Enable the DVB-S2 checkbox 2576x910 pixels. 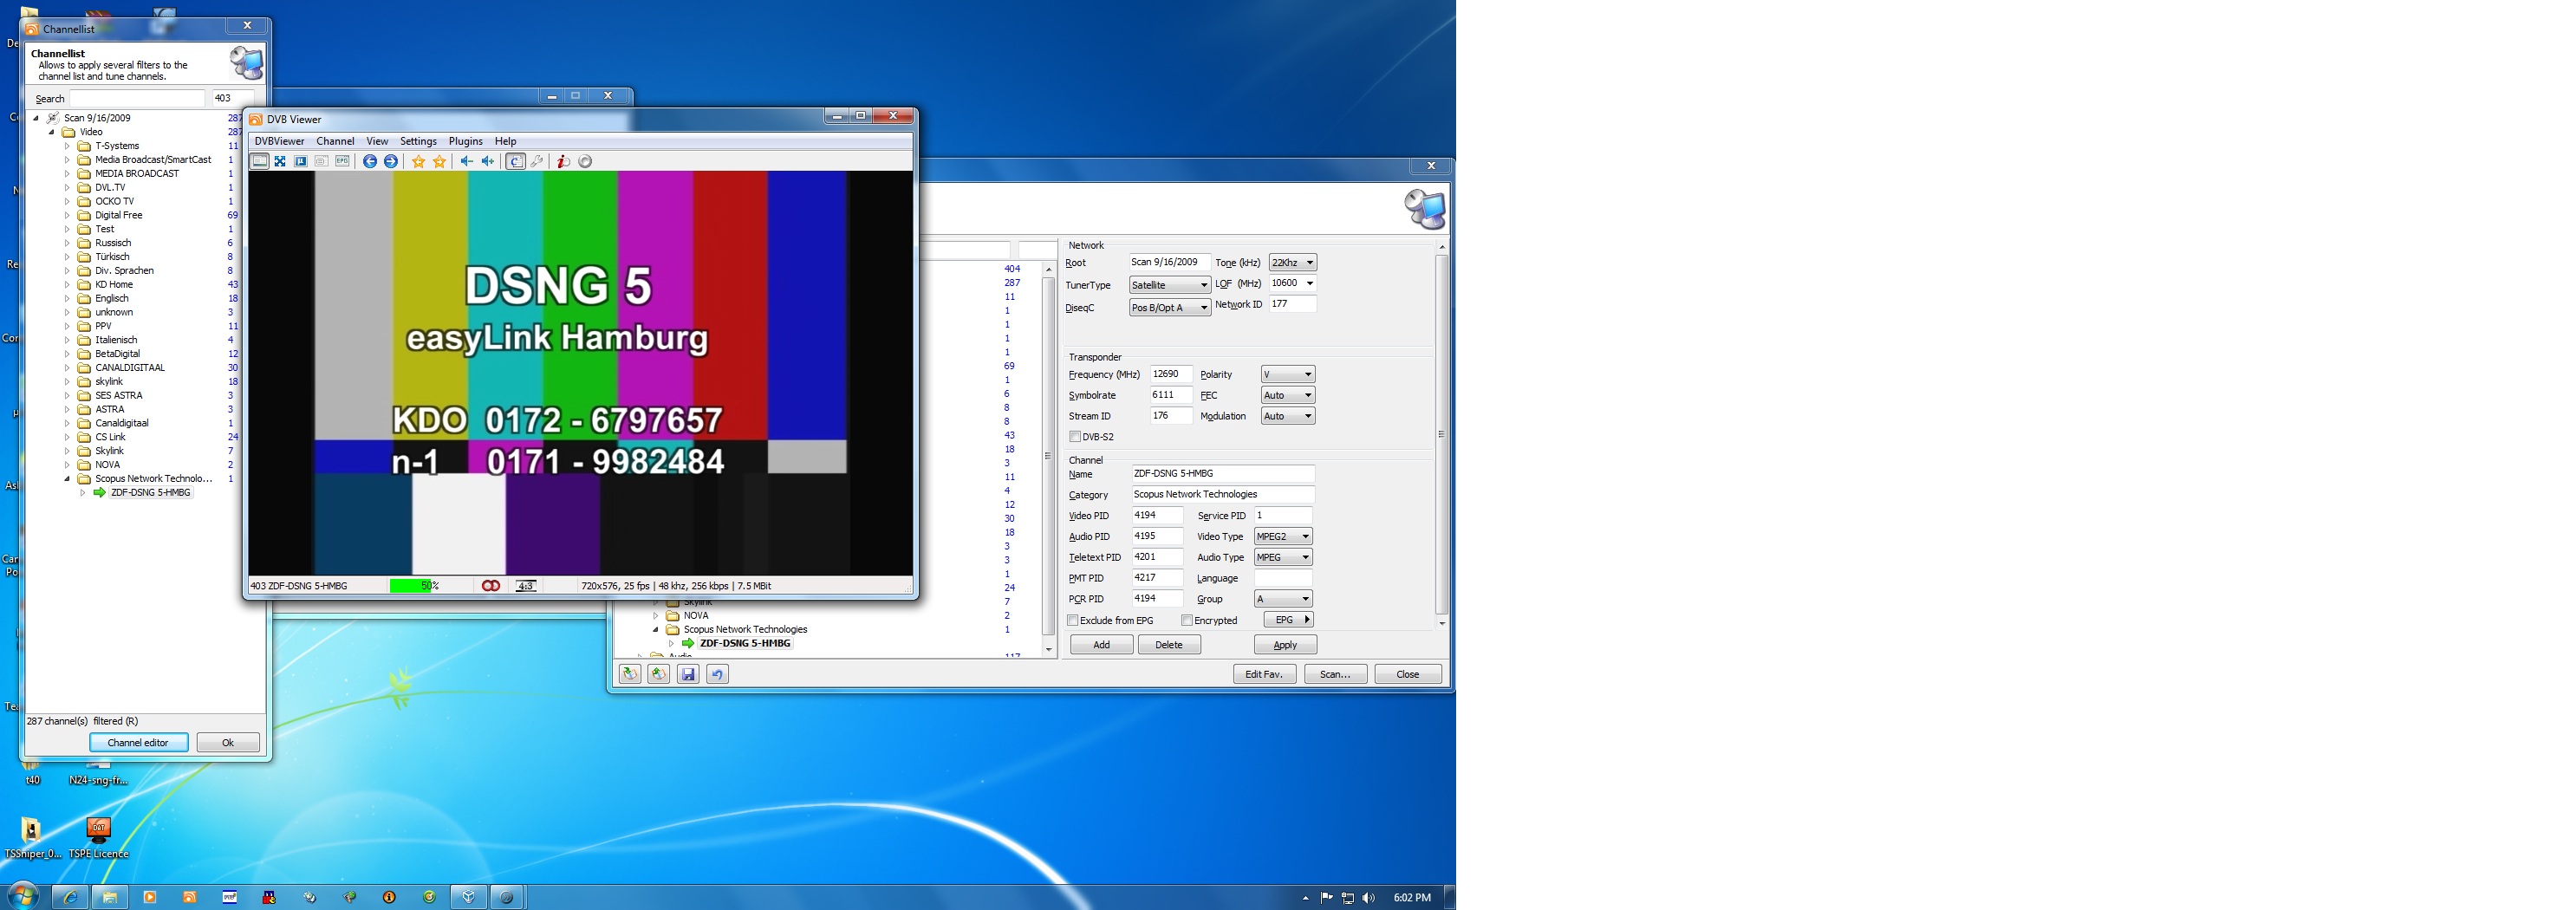1075,437
